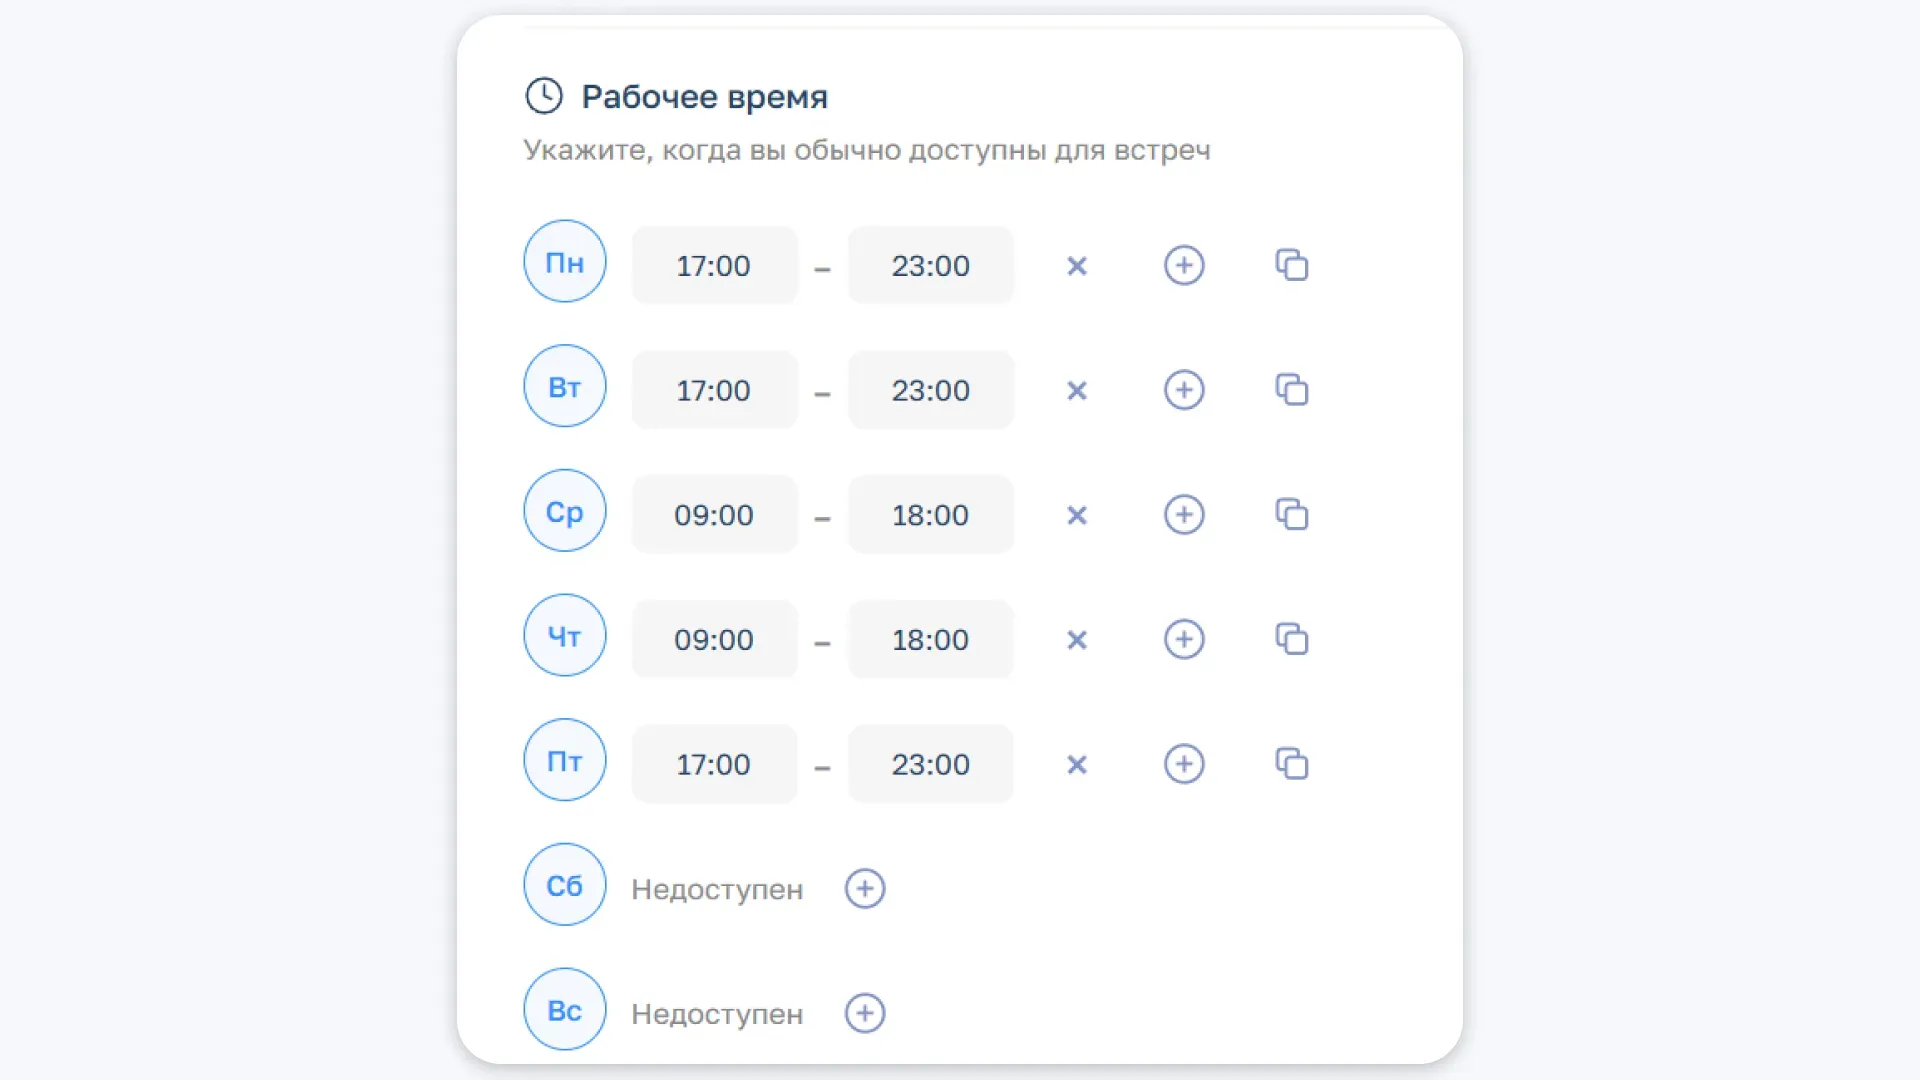Viewport: 1920px width, 1080px height.
Task: Open Friday's end time field 23:00
Action: (x=930, y=764)
